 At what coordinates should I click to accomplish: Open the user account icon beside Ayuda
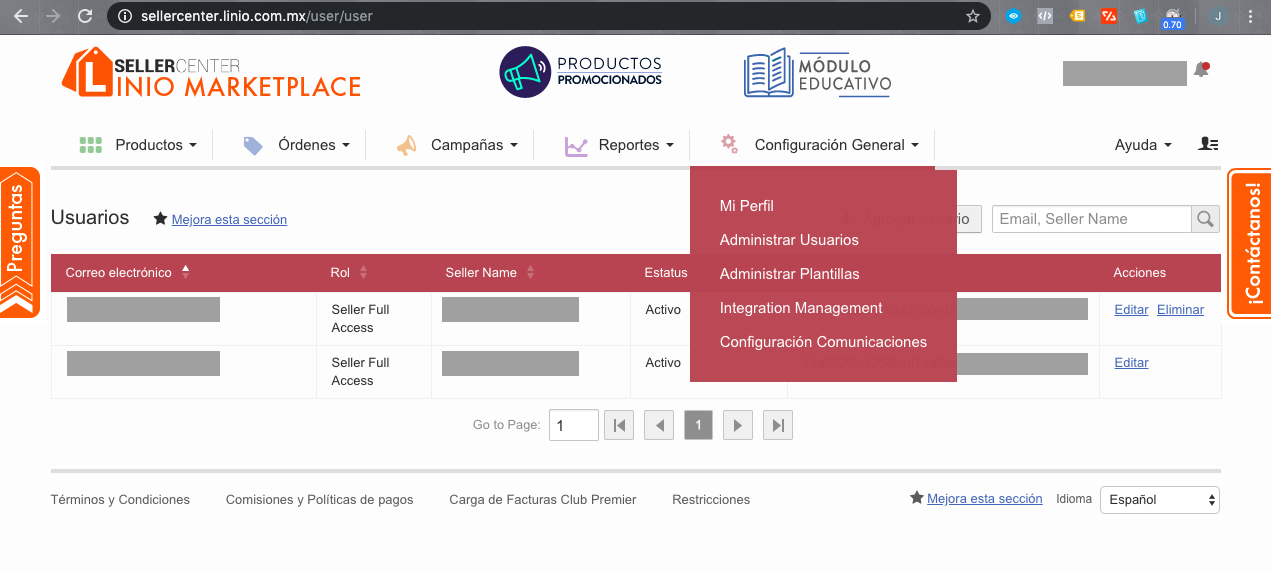[1208, 145]
